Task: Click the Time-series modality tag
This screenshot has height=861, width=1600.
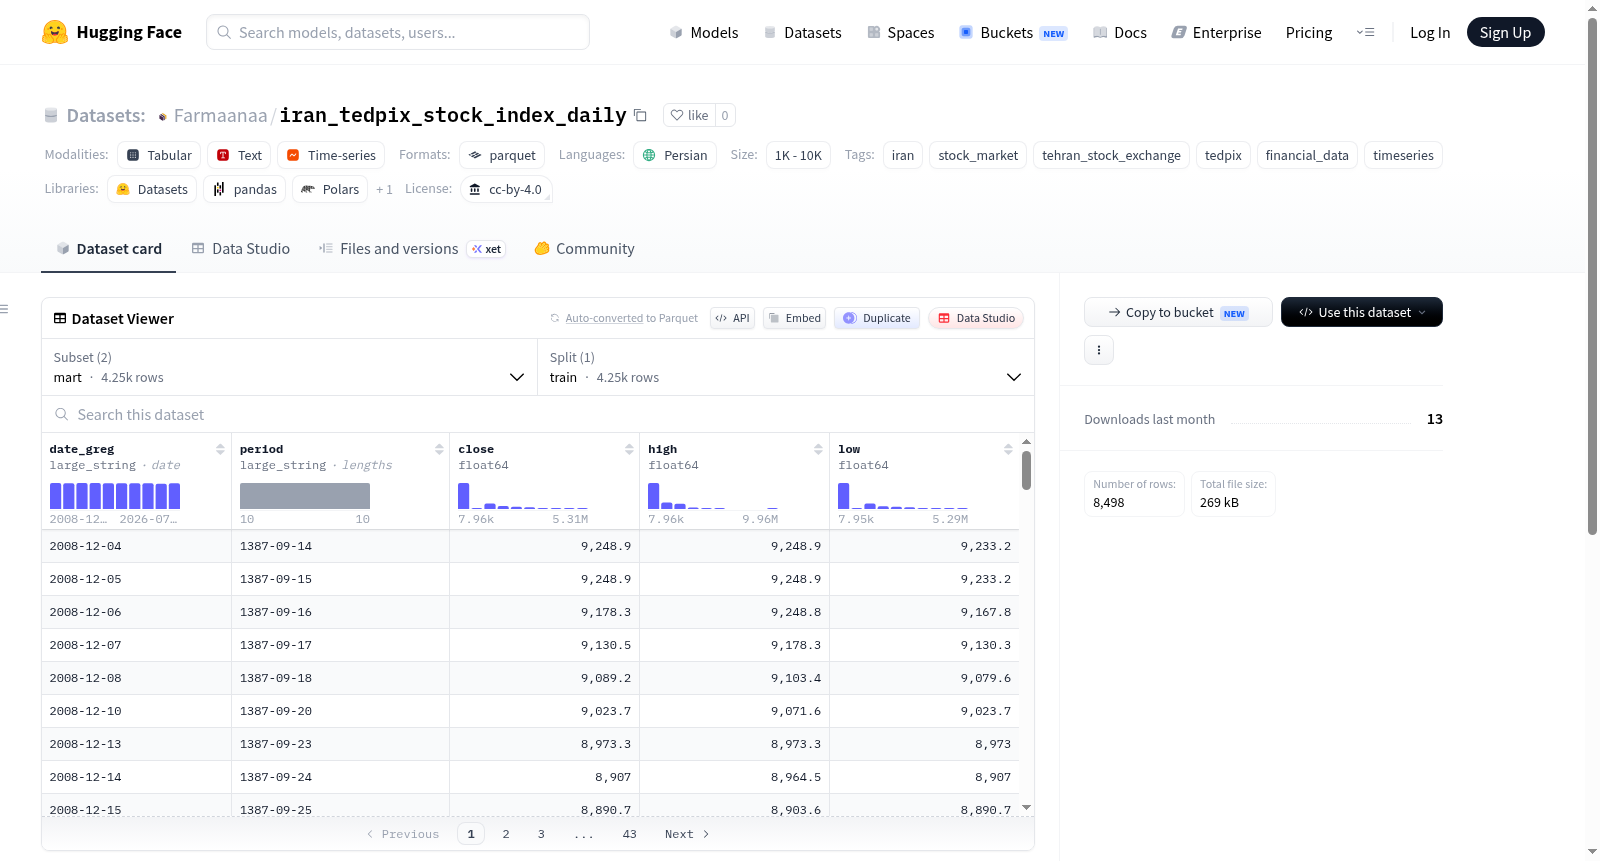Action: (x=331, y=155)
